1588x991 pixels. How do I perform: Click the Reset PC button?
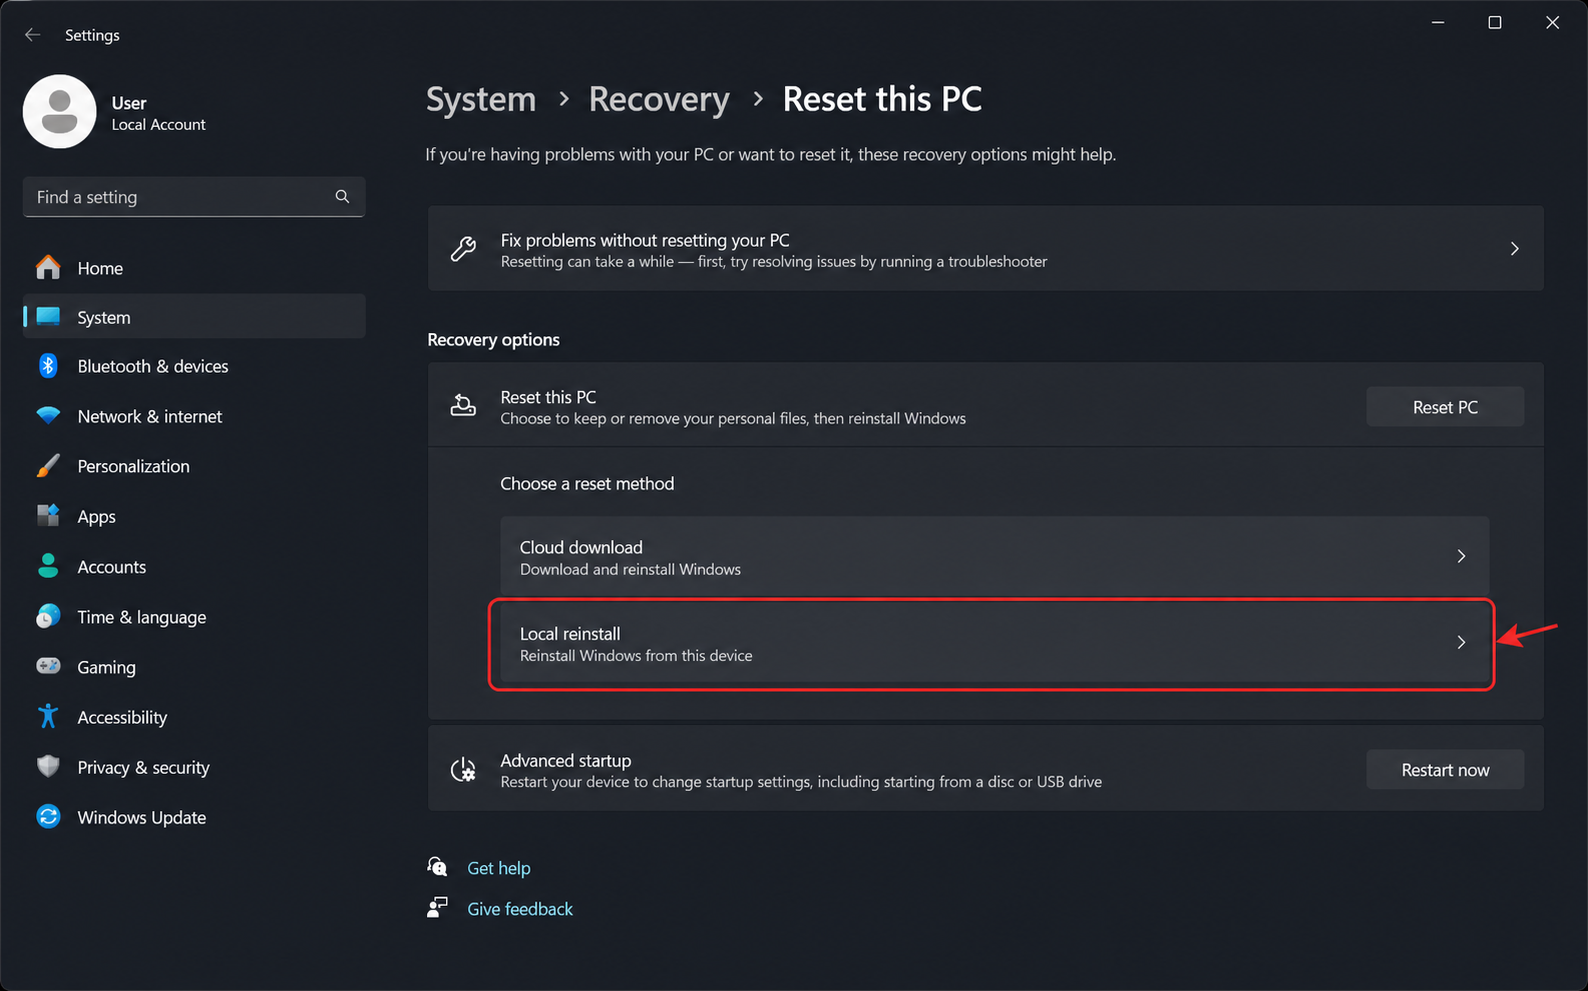pos(1445,407)
